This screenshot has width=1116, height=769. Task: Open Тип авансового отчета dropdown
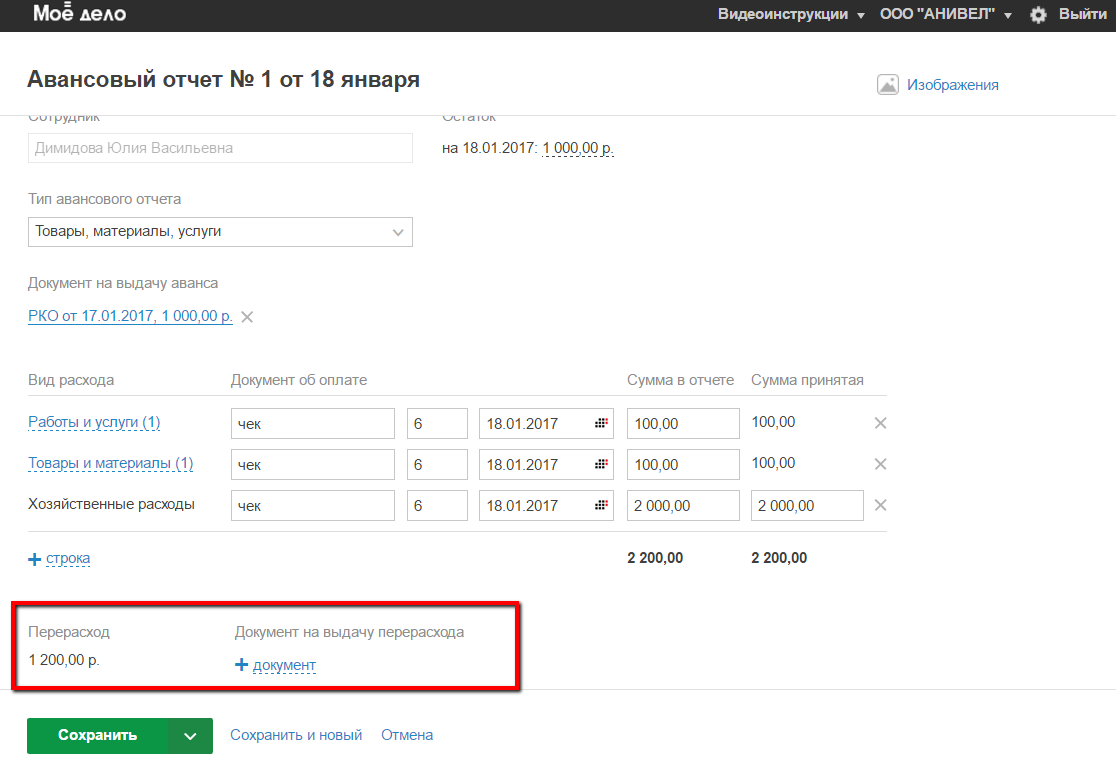[220, 232]
